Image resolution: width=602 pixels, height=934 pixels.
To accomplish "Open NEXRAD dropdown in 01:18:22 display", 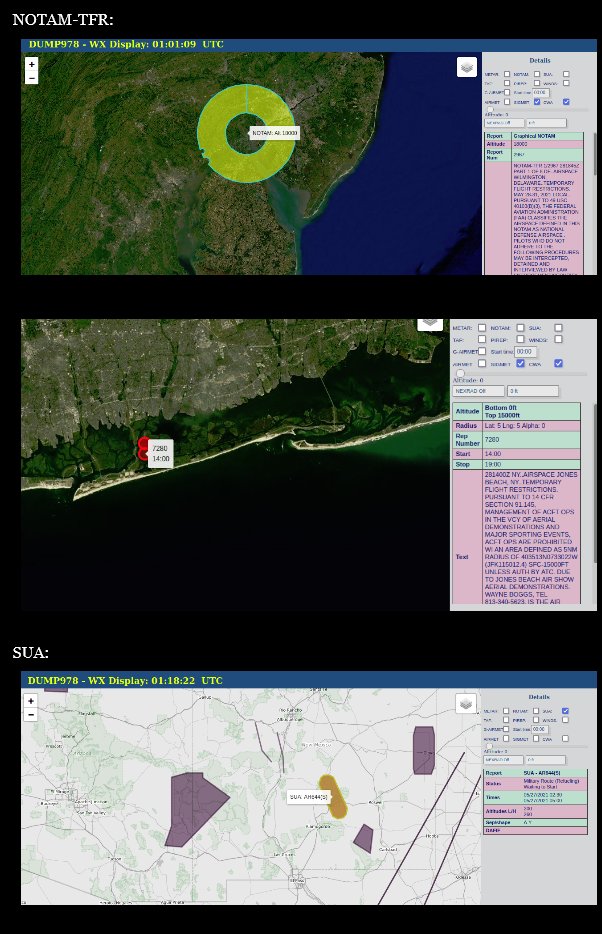I will click(x=504, y=759).
